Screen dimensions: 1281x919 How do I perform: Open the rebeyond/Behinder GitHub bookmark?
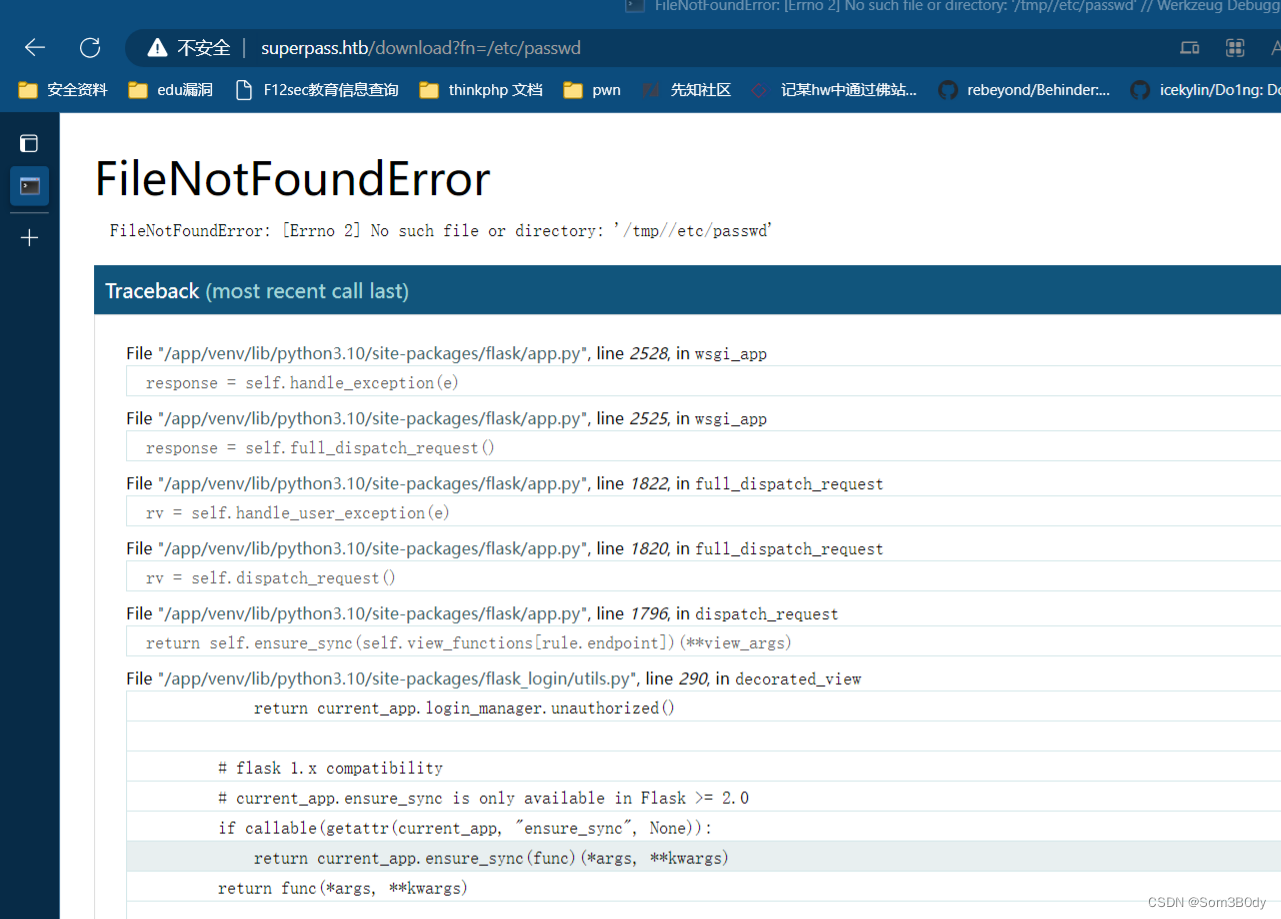click(x=1024, y=90)
